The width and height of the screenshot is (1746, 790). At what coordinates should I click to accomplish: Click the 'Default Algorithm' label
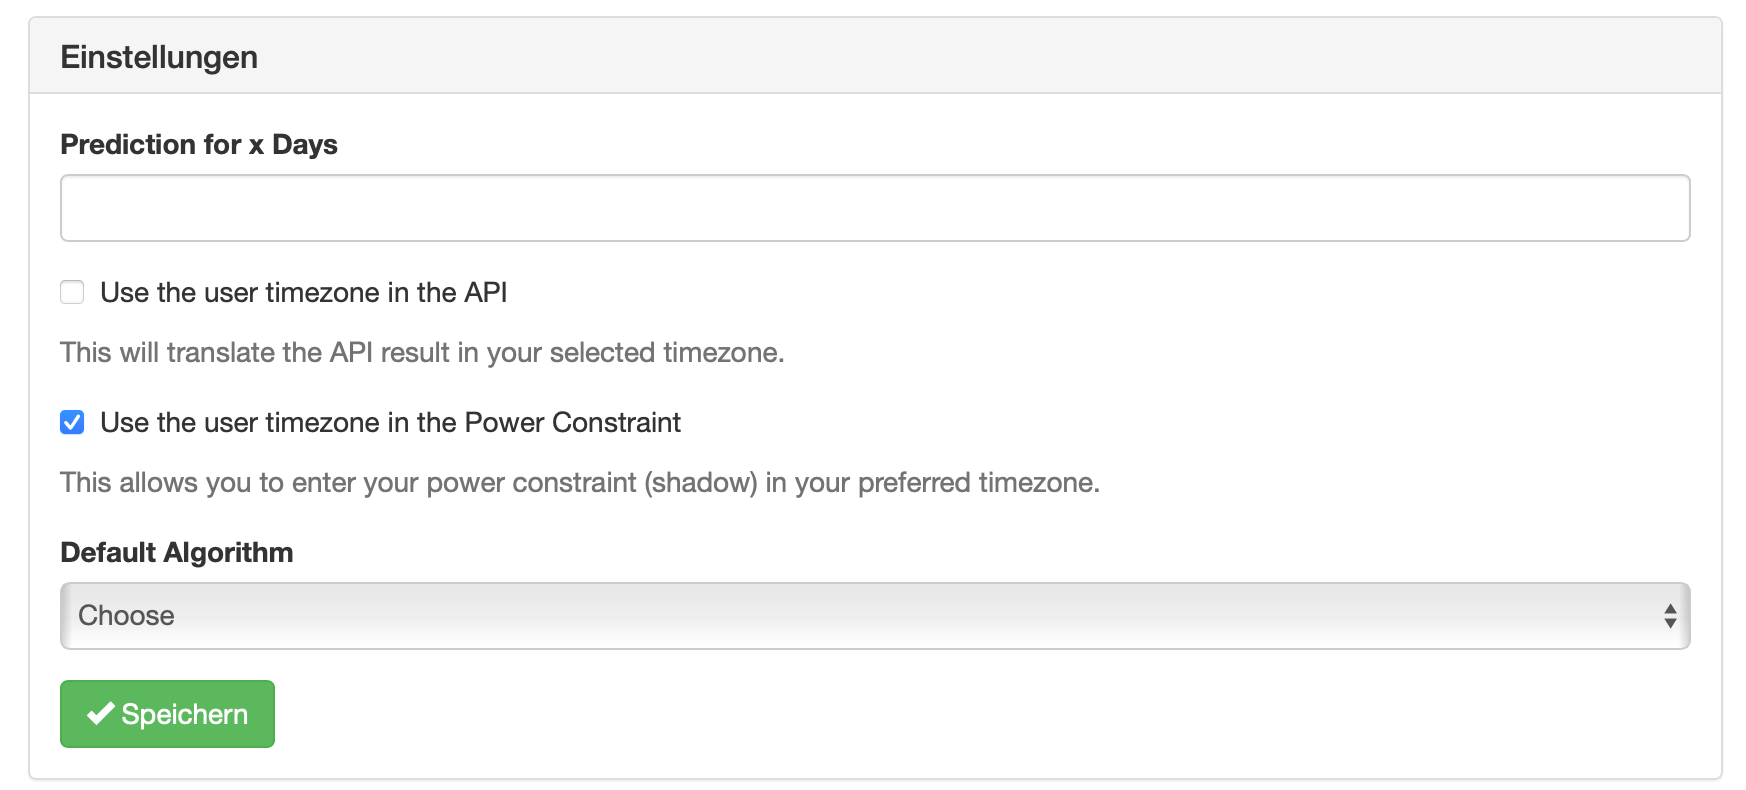(x=177, y=552)
